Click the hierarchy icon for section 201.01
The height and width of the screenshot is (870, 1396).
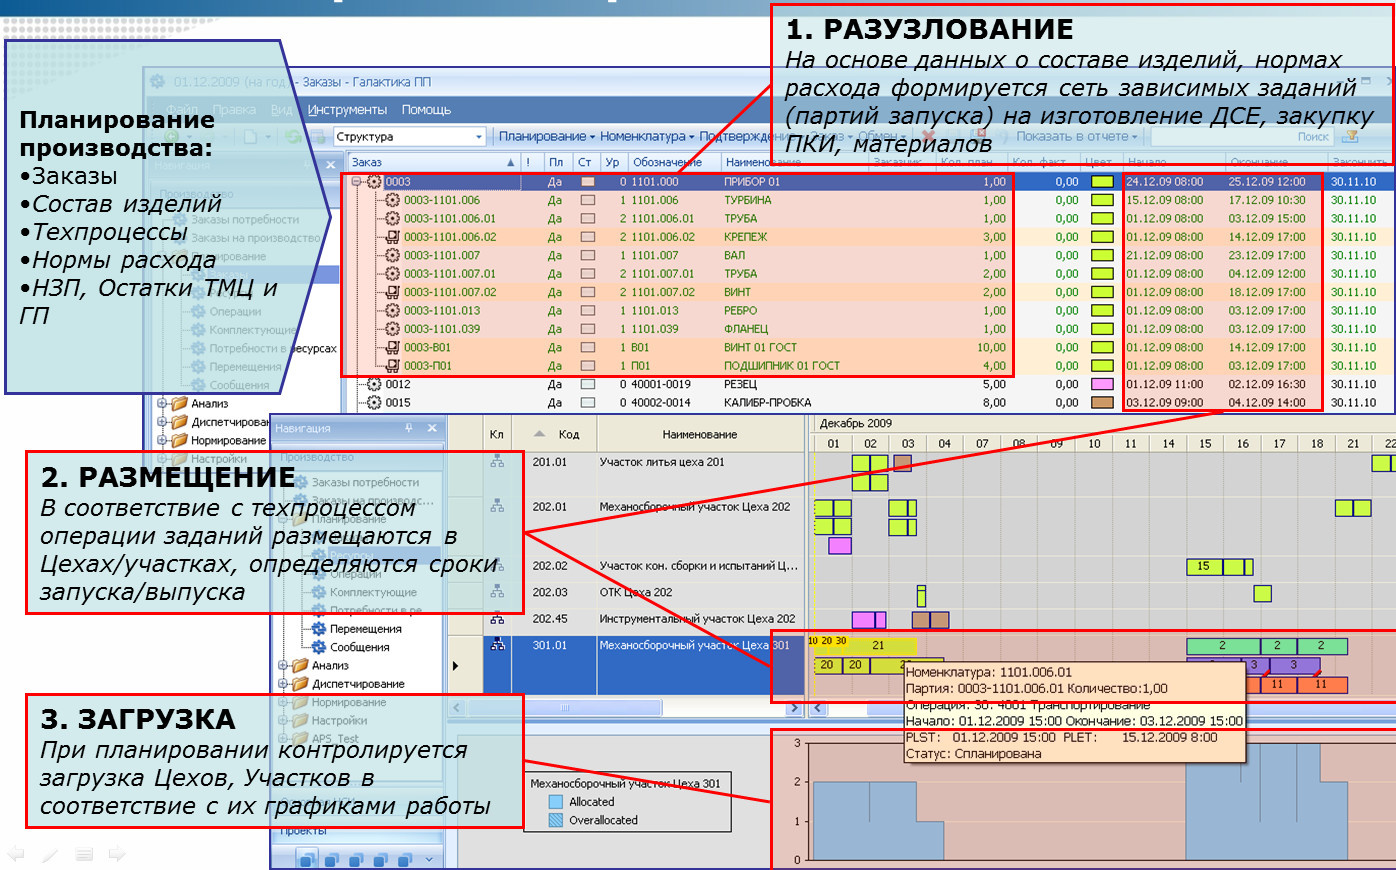click(x=497, y=462)
